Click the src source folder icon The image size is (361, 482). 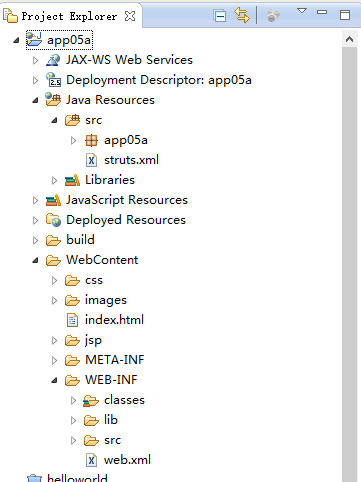[x=72, y=120]
